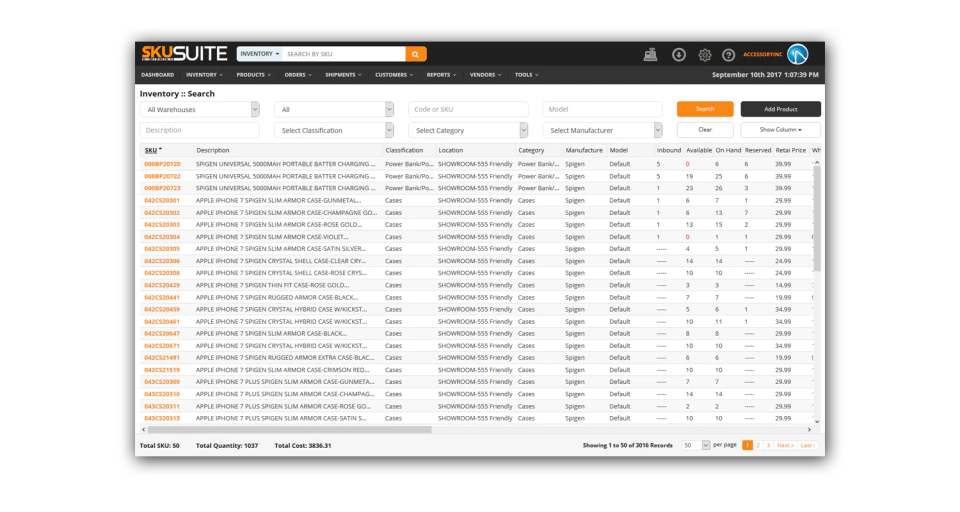
Task: Click the Clear button
Action: click(705, 130)
